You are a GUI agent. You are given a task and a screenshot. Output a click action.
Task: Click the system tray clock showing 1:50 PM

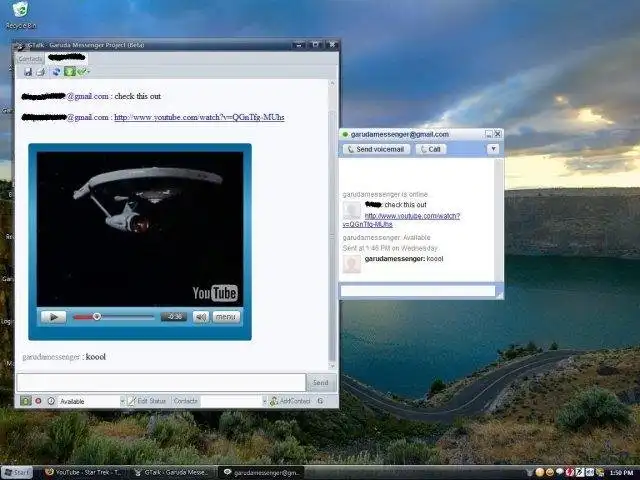620,473
